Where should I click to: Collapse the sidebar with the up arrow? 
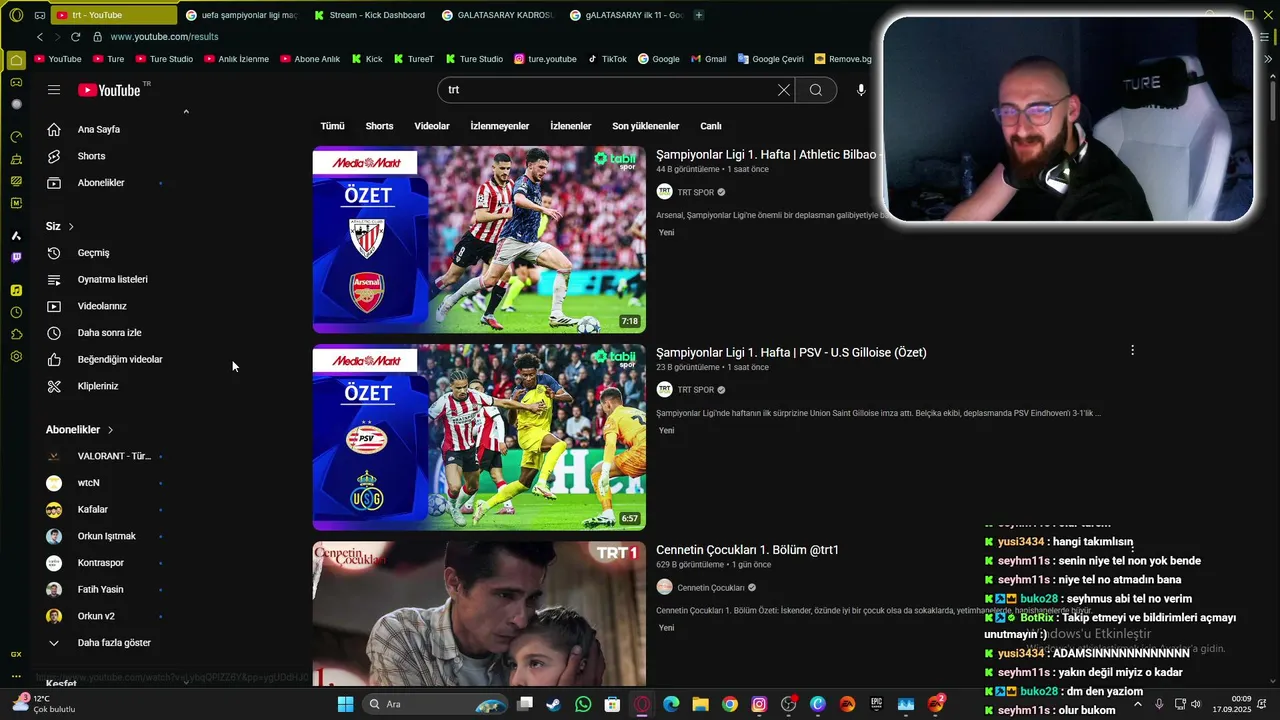click(186, 112)
